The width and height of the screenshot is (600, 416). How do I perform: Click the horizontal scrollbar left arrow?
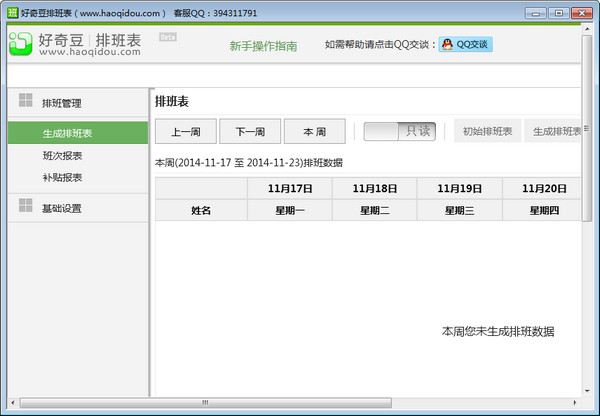[x=13, y=403]
